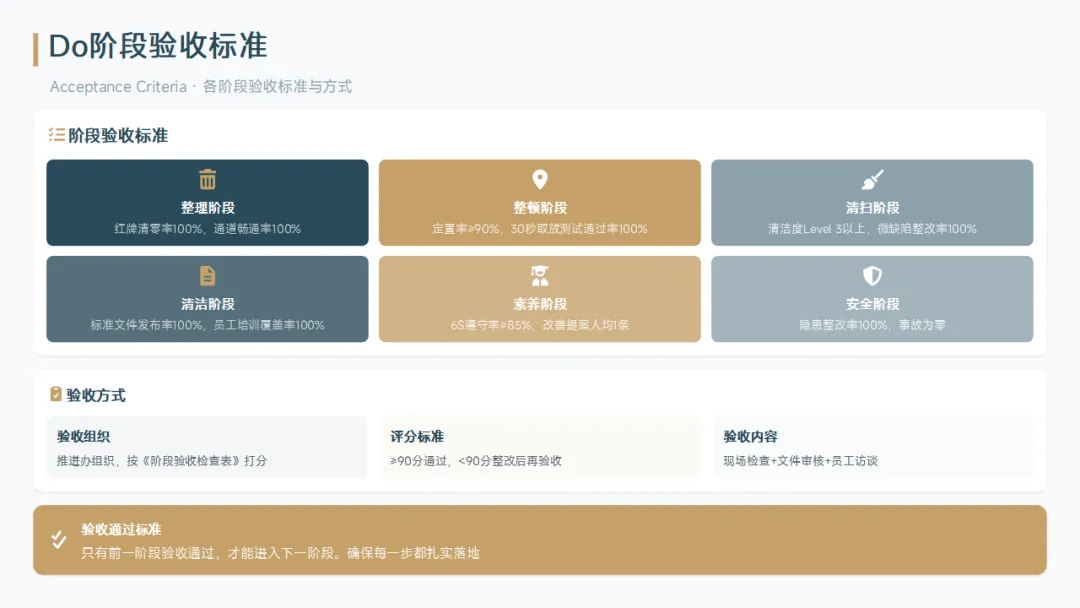Click text 现场检查+文件审核+员工访谈
The width and height of the screenshot is (1080, 608).
point(800,461)
